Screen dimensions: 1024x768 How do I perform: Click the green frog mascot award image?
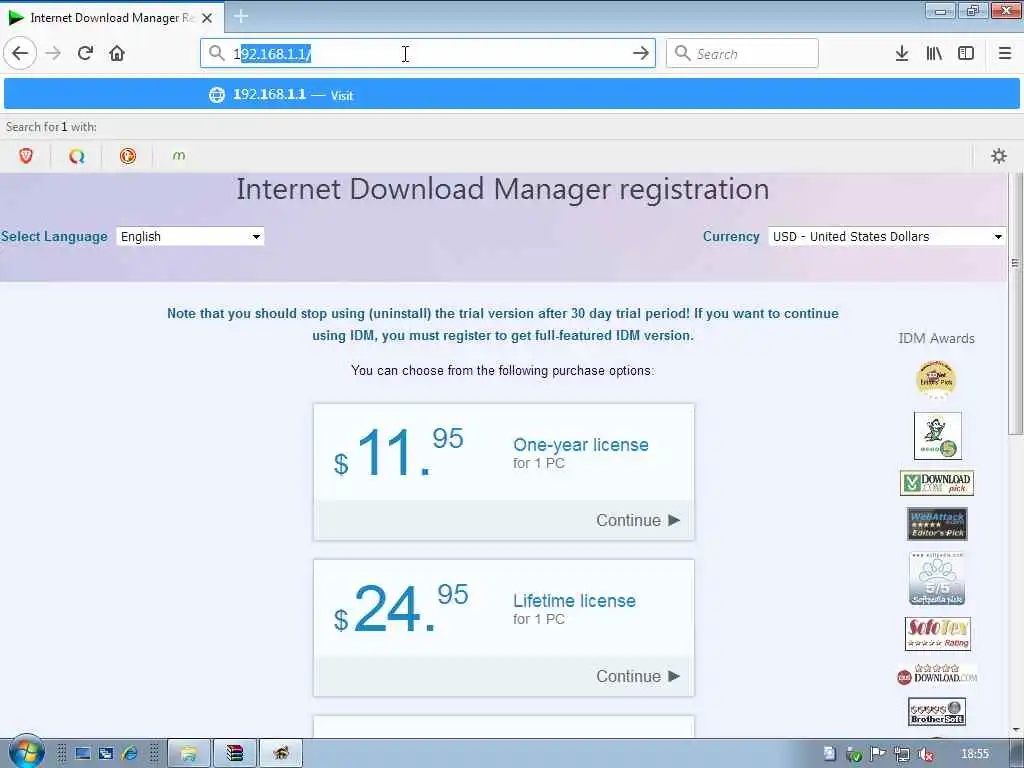[x=938, y=436]
